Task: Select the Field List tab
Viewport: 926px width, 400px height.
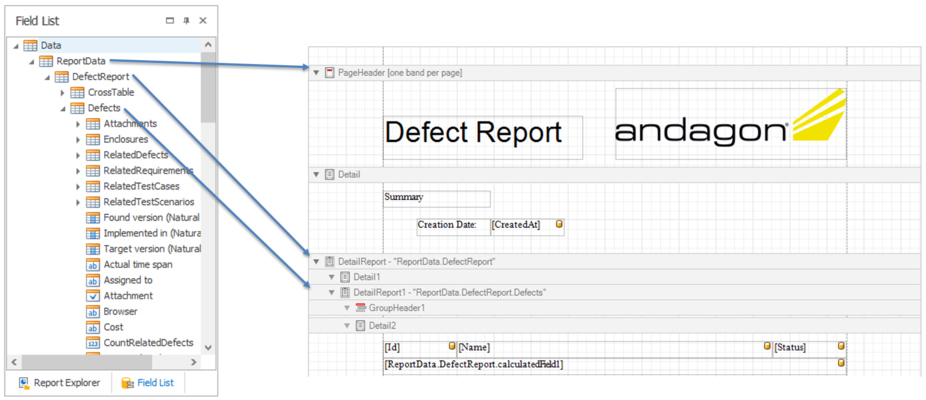Action: tap(148, 382)
